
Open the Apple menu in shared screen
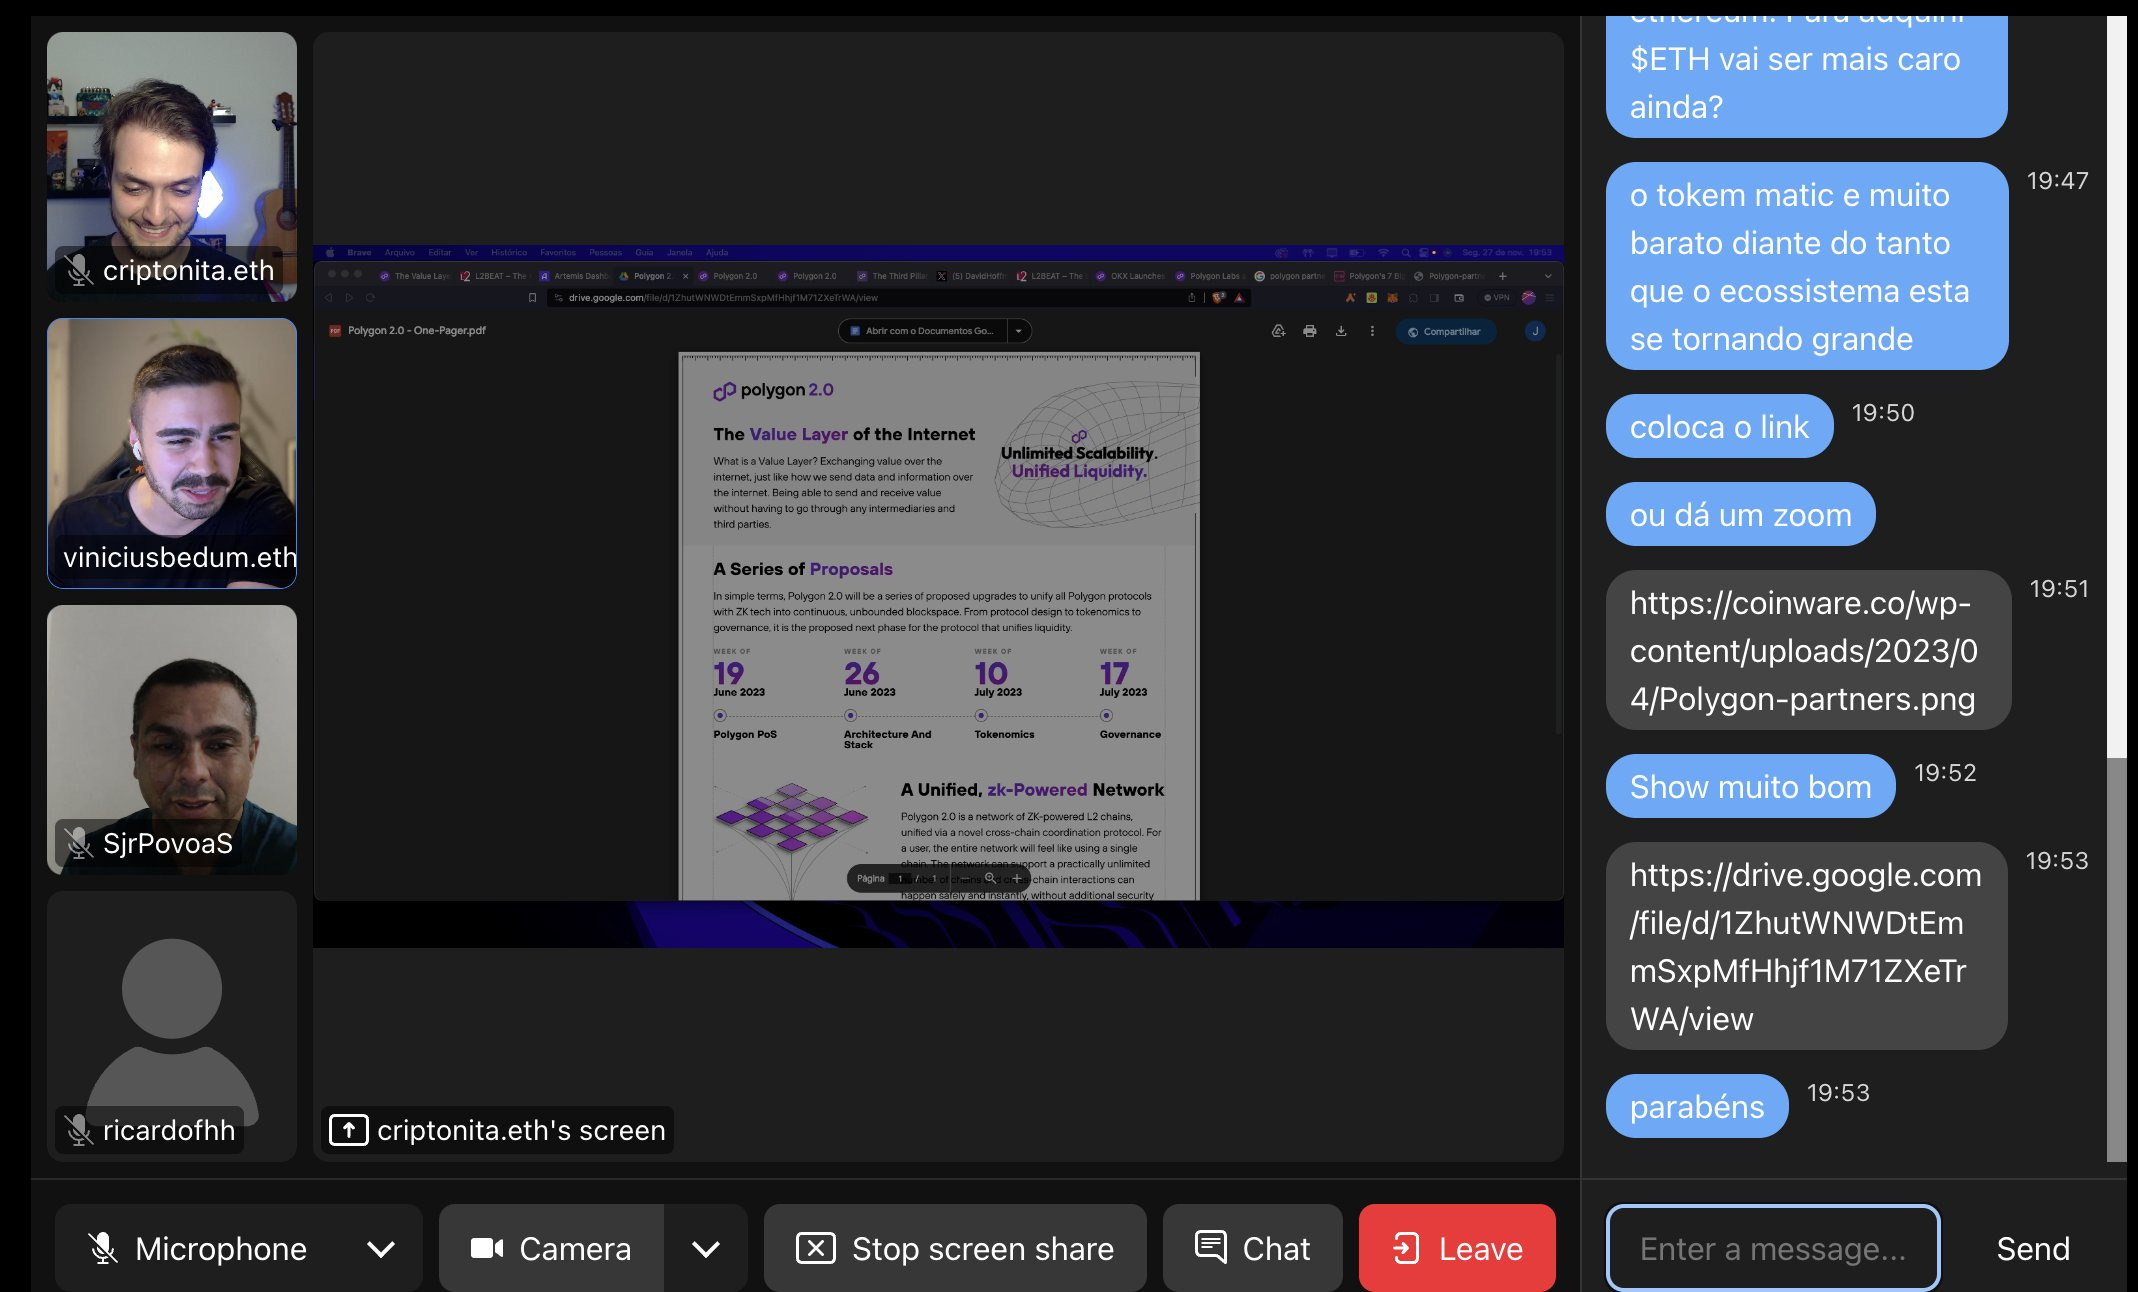click(x=330, y=252)
